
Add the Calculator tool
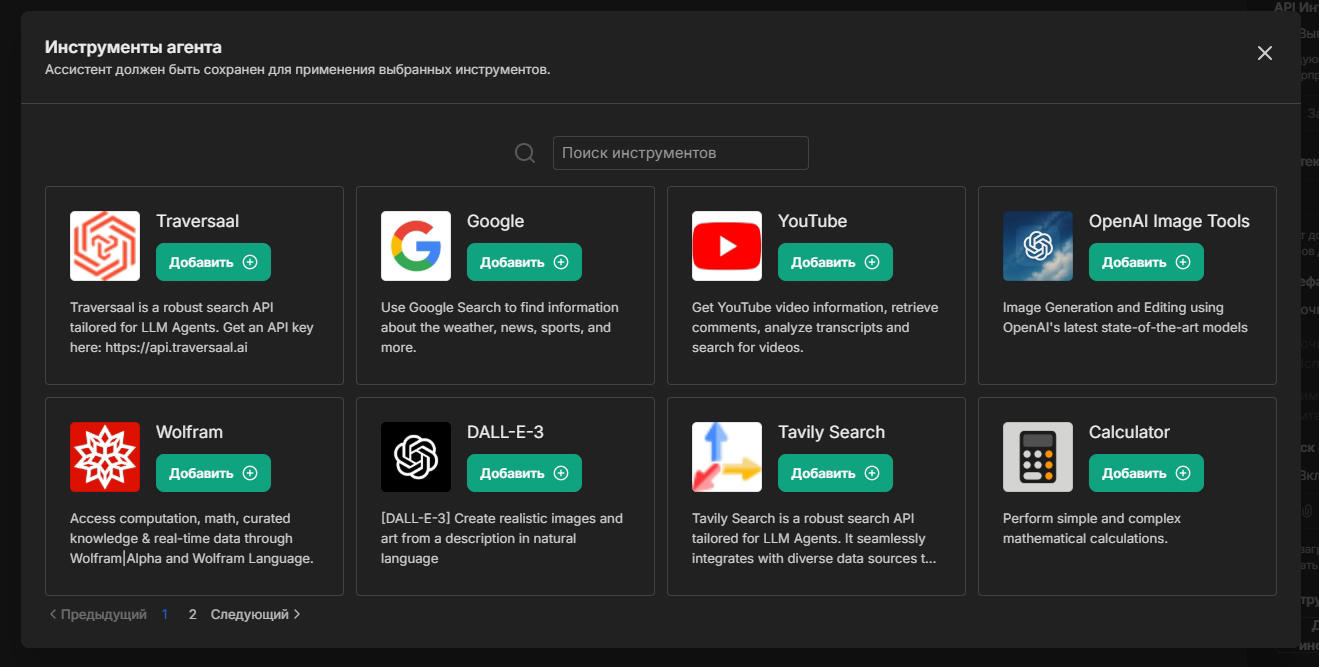[x=1146, y=473]
